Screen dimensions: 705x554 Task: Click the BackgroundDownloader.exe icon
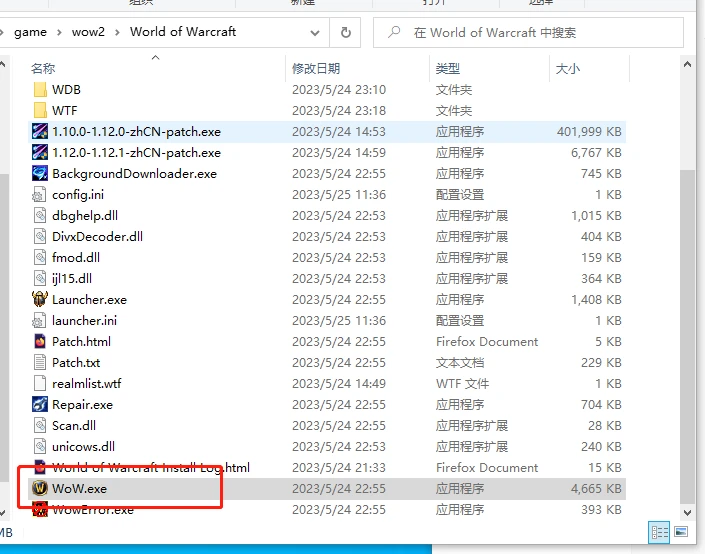(40, 174)
